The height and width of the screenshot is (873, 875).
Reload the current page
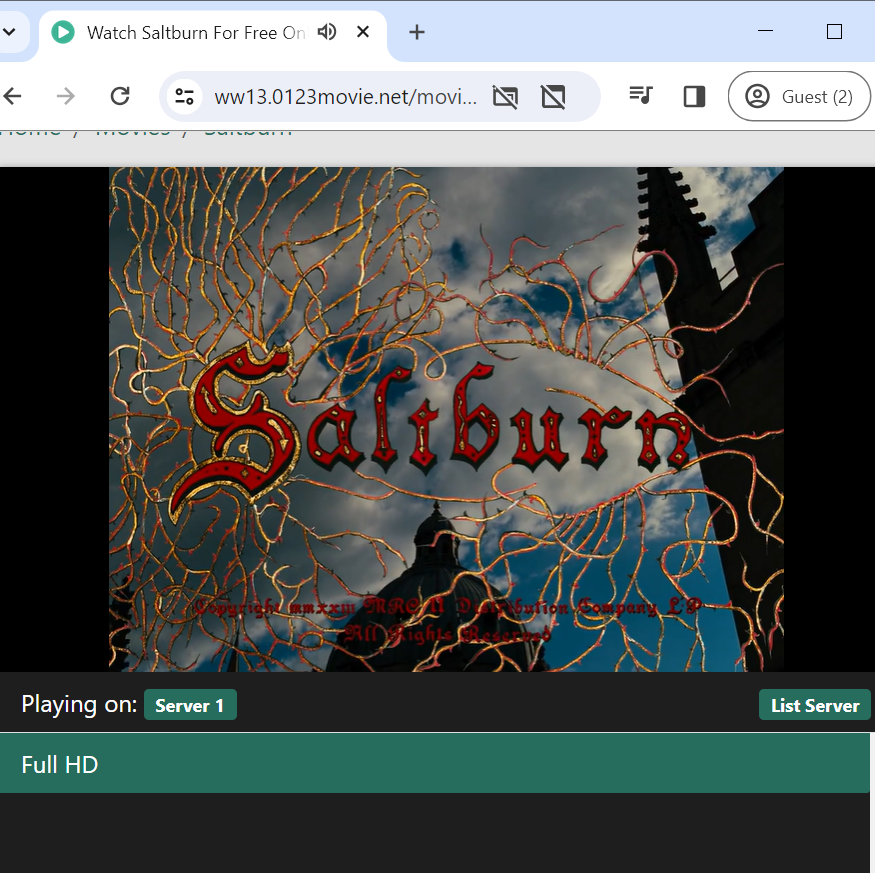tap(120, 97)
